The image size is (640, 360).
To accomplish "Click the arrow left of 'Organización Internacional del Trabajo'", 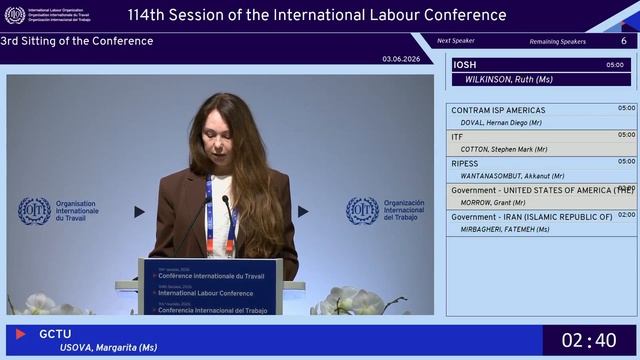I will (303, 211).
